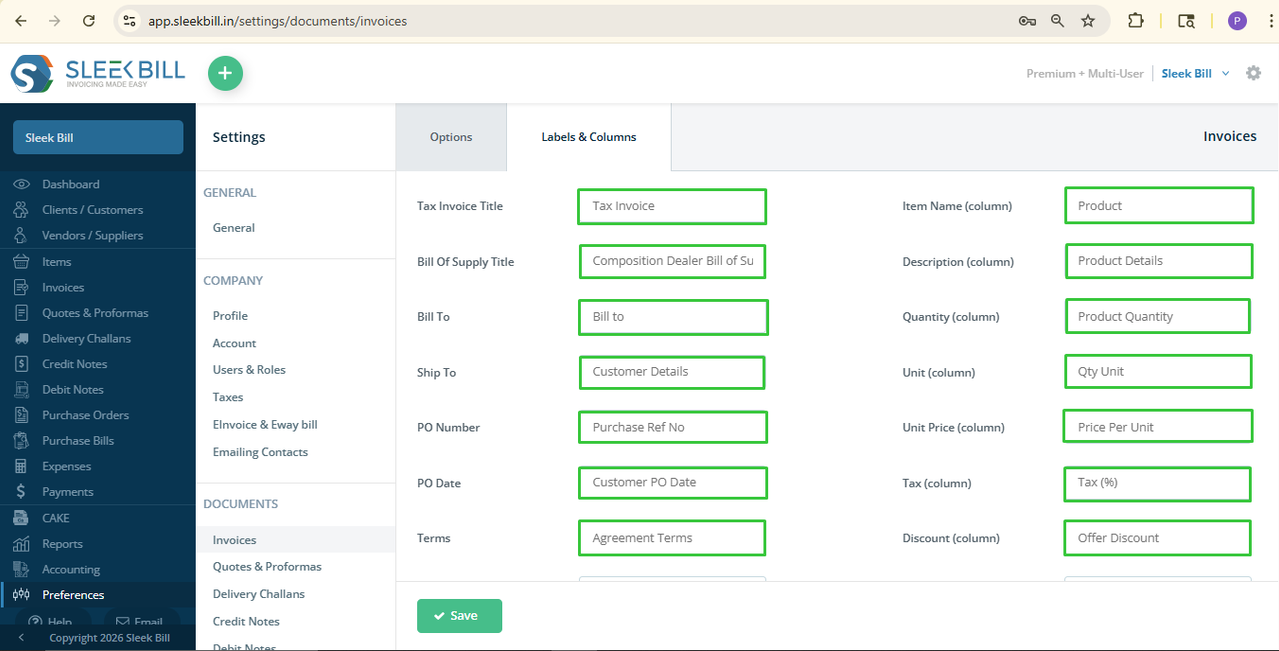The image size is (1279, 651).
Task: Edit the Description column field
Action: 1159,261
